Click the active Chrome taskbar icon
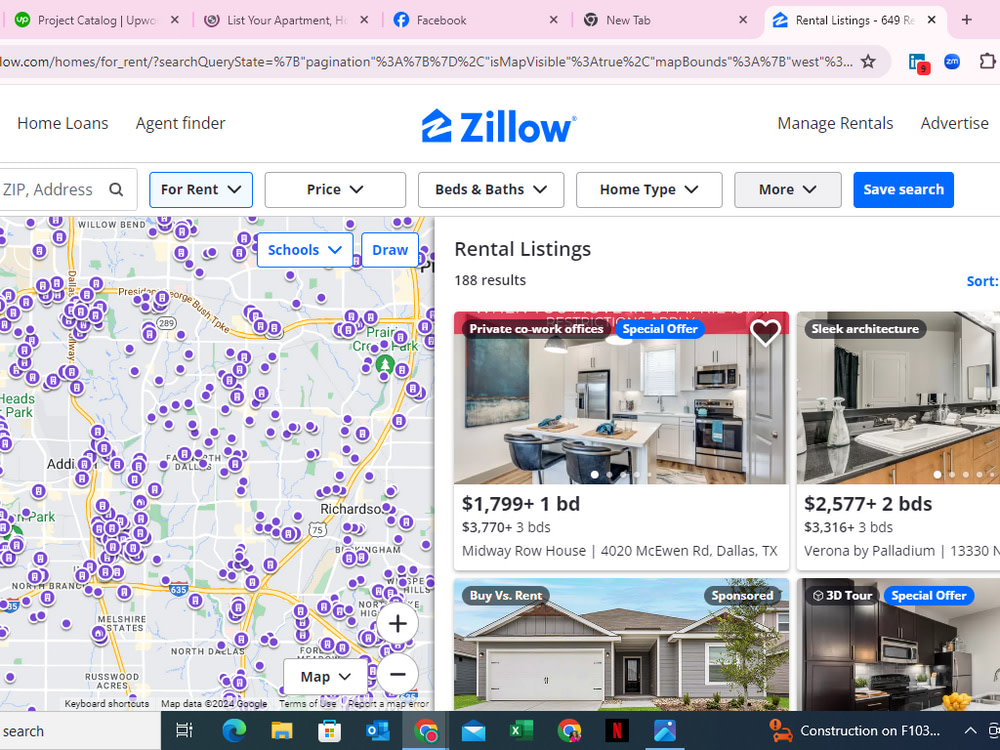 click(x=425, y=730)
